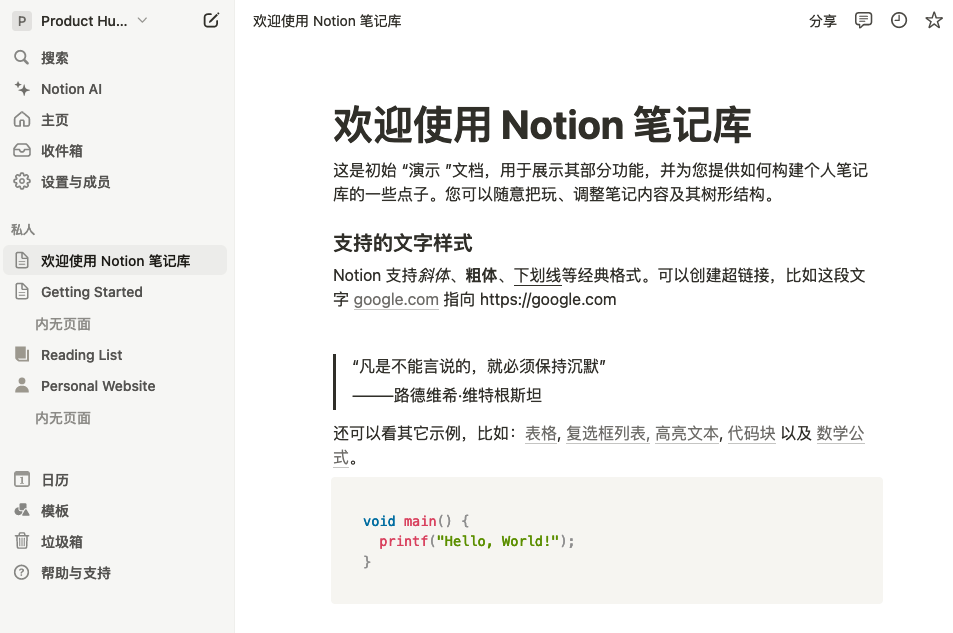Open page history clock icon
This screenshot has width=953, height=633.
tap(899, 21)
